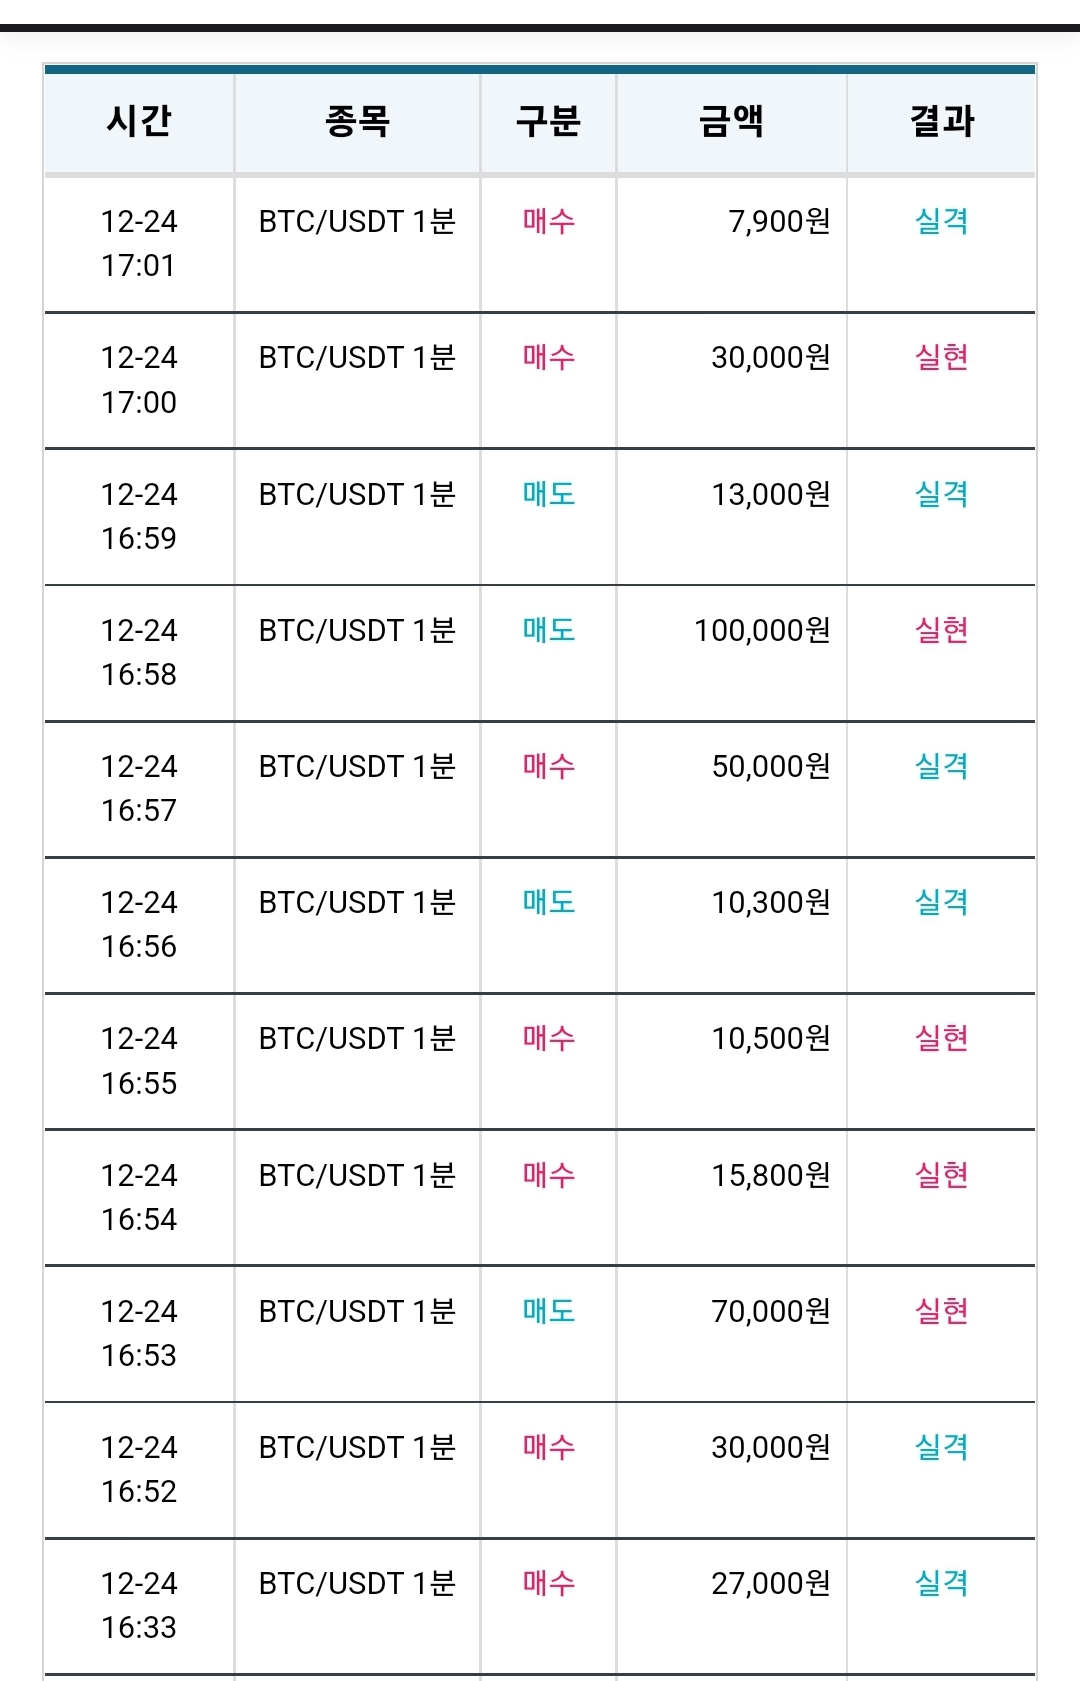Click the 결과 column header
This screenshot has width=1080, height=1681.
(941, 121)
